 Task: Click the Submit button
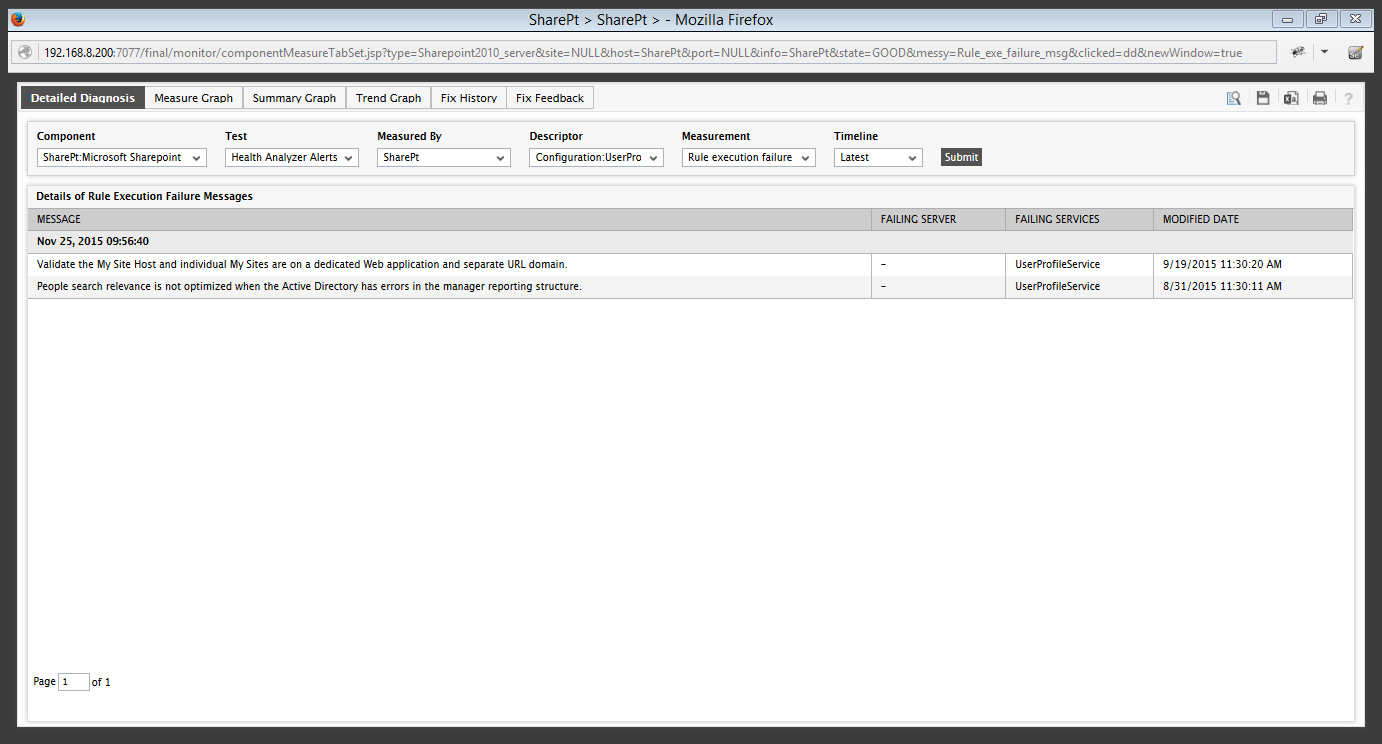click(961, 157)
